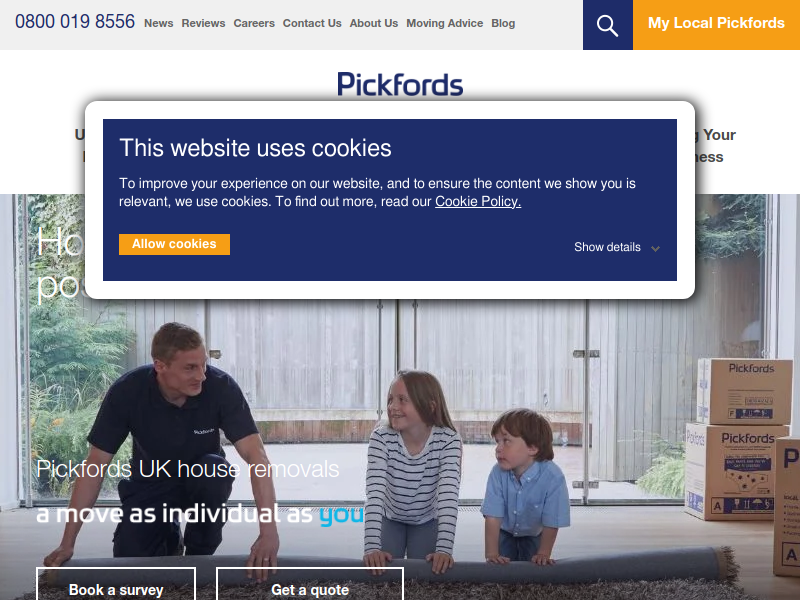800x600 pixels.
Task: Open My Local Pickfords
Action: [x=716, y=25]
